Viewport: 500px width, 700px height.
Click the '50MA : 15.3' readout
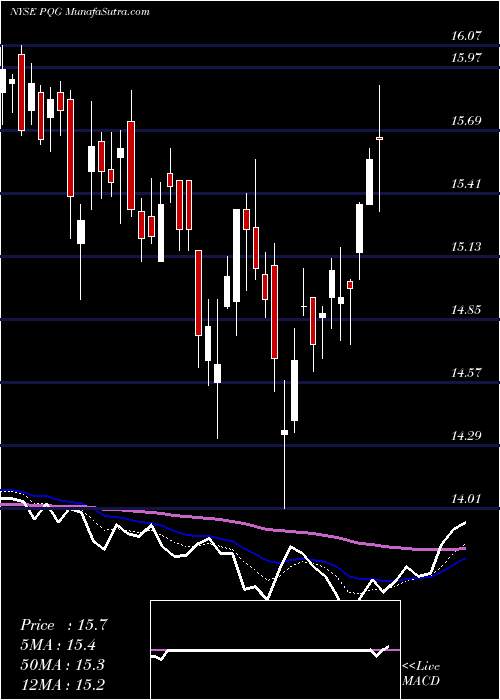click(62, 664)
